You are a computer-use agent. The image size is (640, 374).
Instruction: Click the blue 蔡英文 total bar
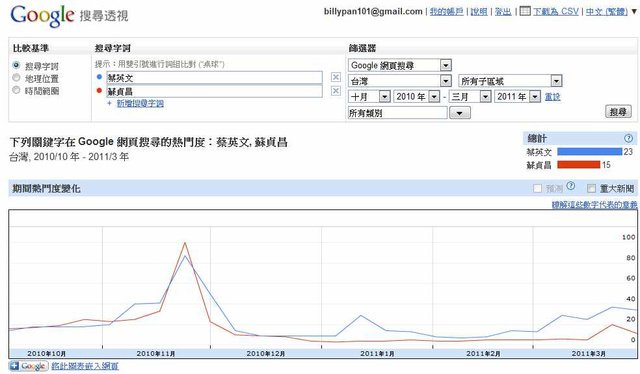pos(589,151)
